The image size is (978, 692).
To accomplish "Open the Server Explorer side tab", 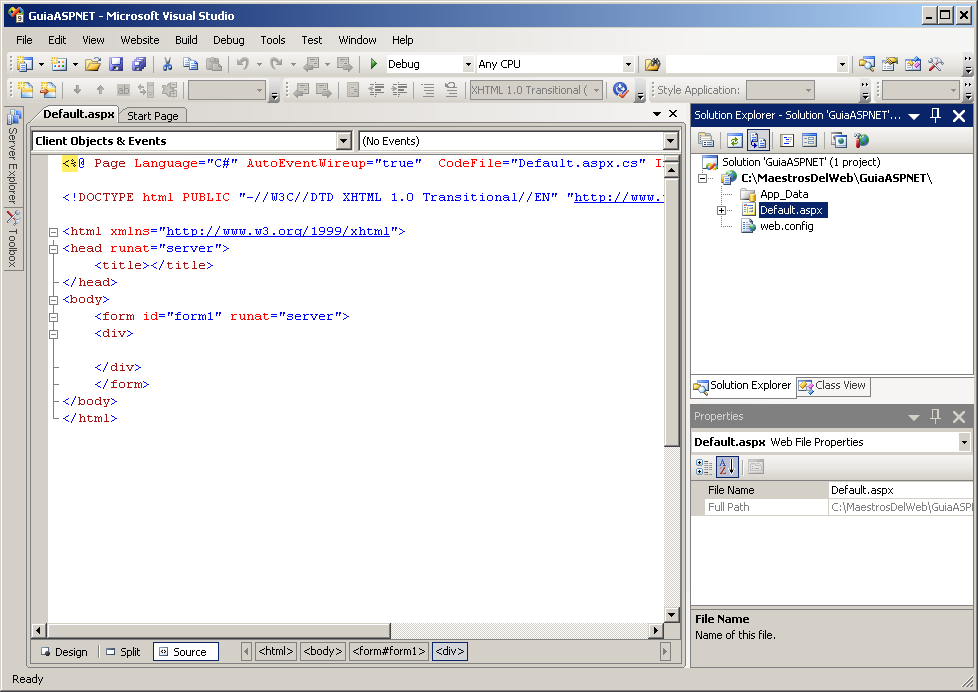I will (x=13, y=156).
